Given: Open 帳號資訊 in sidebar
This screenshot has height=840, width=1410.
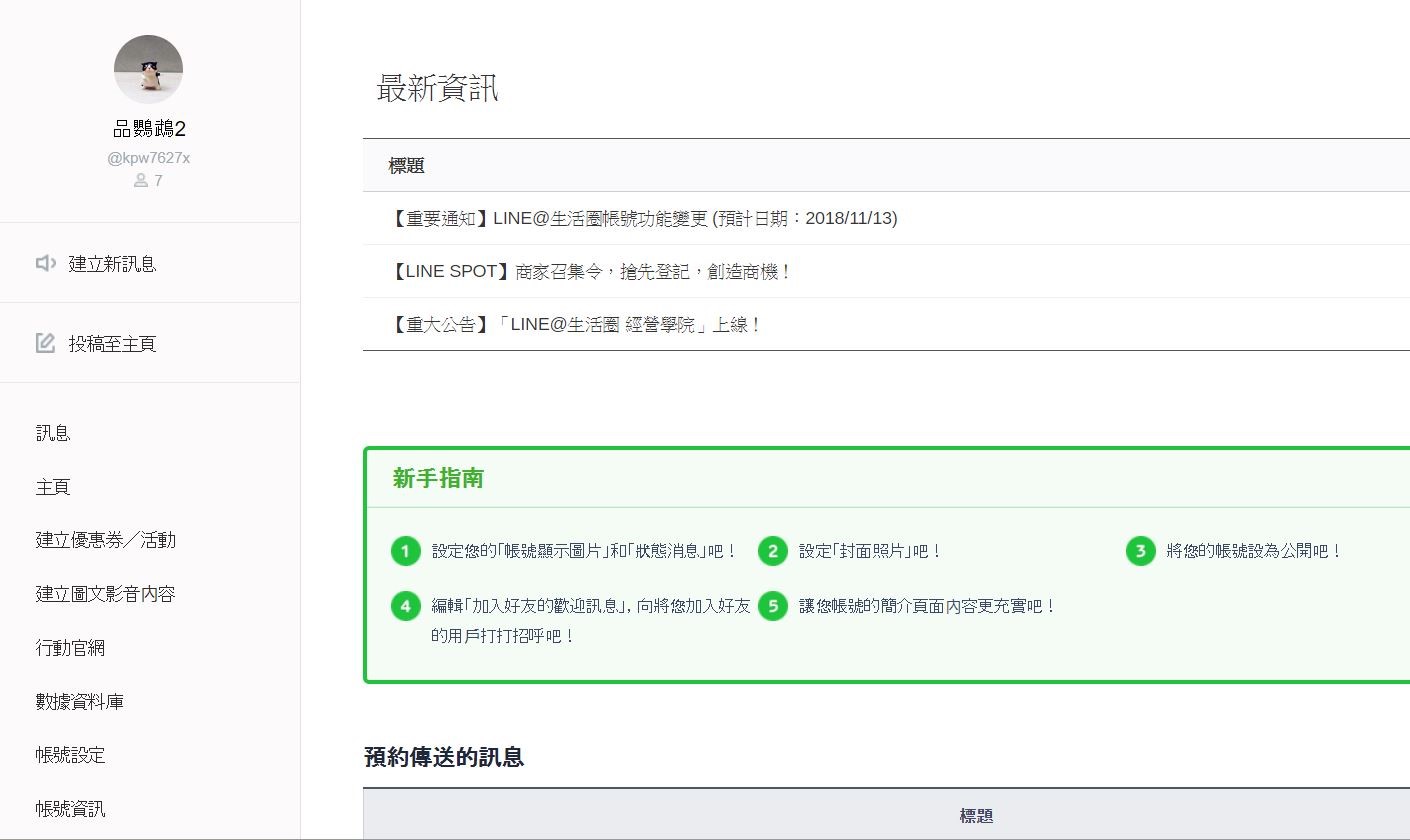Looking at the screenshot, I should pyautogui.click(x=70, y=809).
